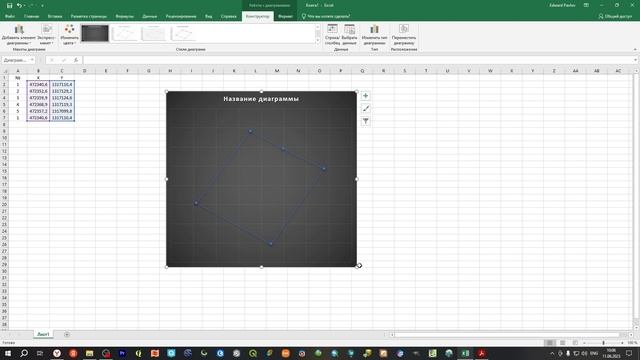Click Excel icon on taskbar
The image size is (640, 360).
click(465, 353)
